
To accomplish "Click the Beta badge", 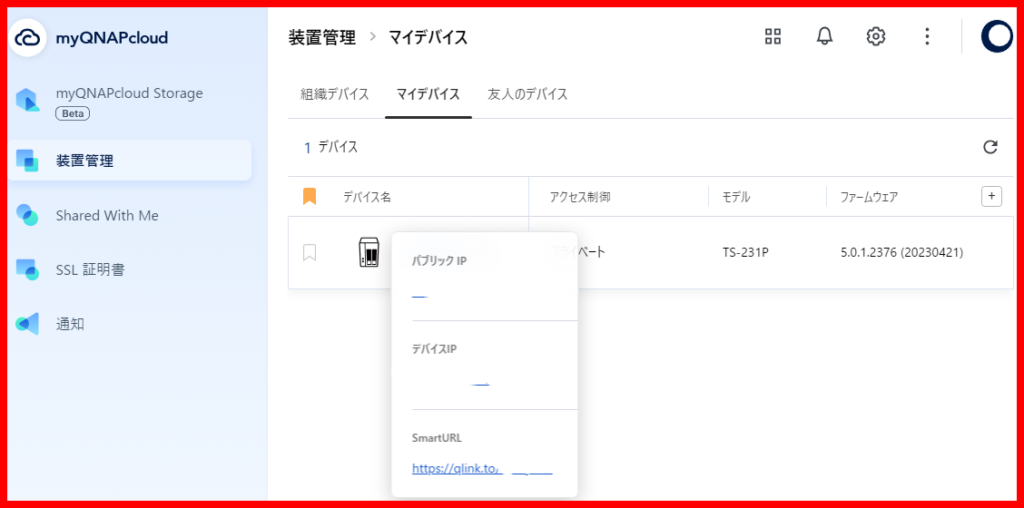I will click(72, 114).
